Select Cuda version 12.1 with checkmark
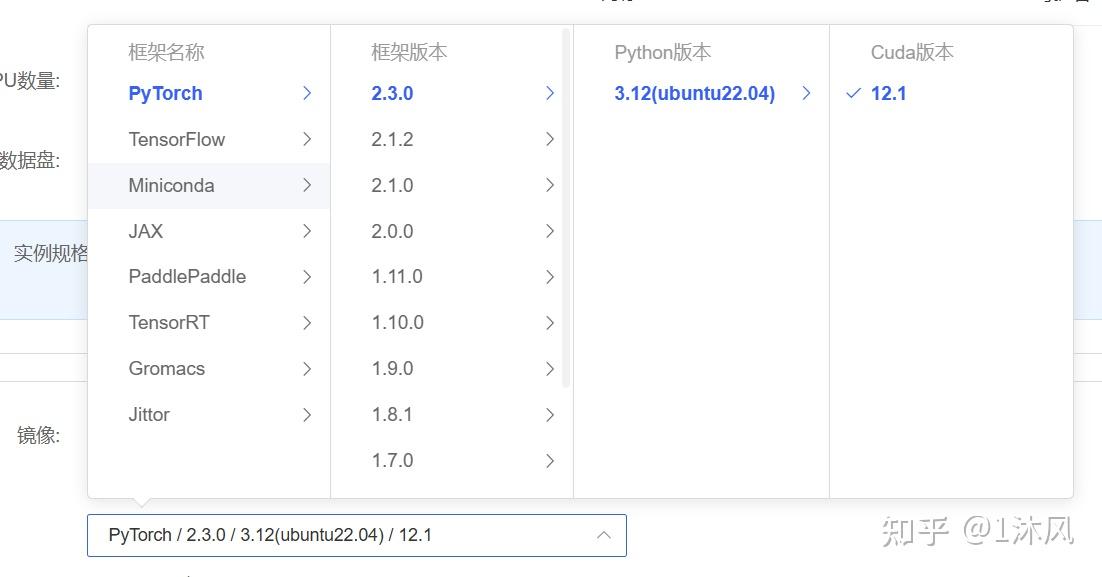1102x577 pixels. pyautogui.click(x=884, y=93)
